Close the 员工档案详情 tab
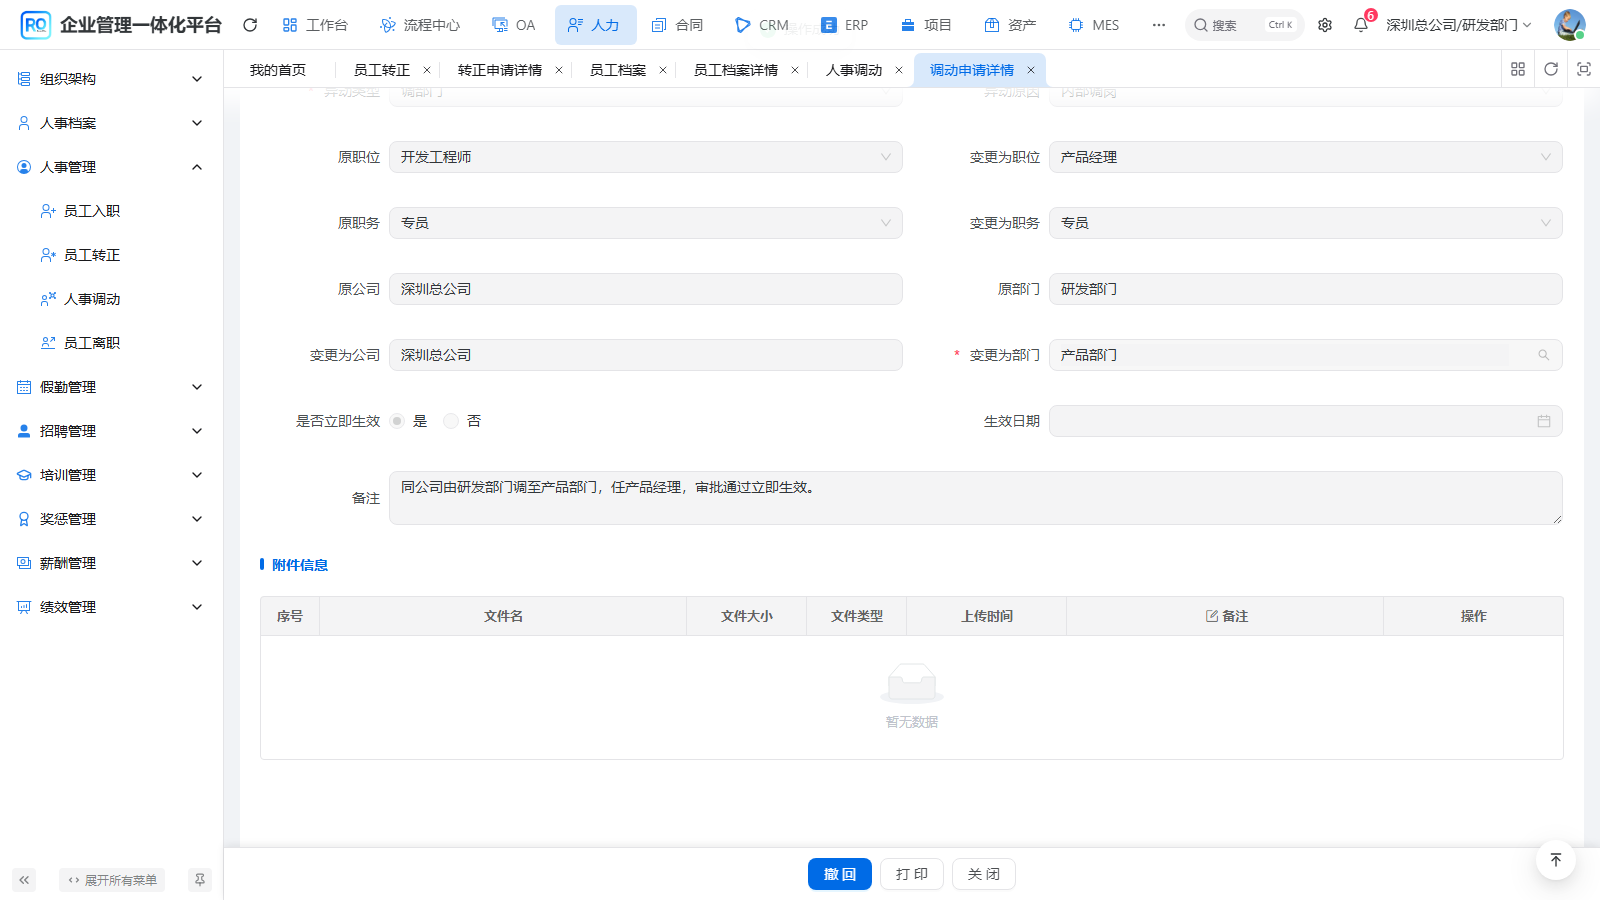Viewport: 1600px width, 900px height. click(795, 70)
